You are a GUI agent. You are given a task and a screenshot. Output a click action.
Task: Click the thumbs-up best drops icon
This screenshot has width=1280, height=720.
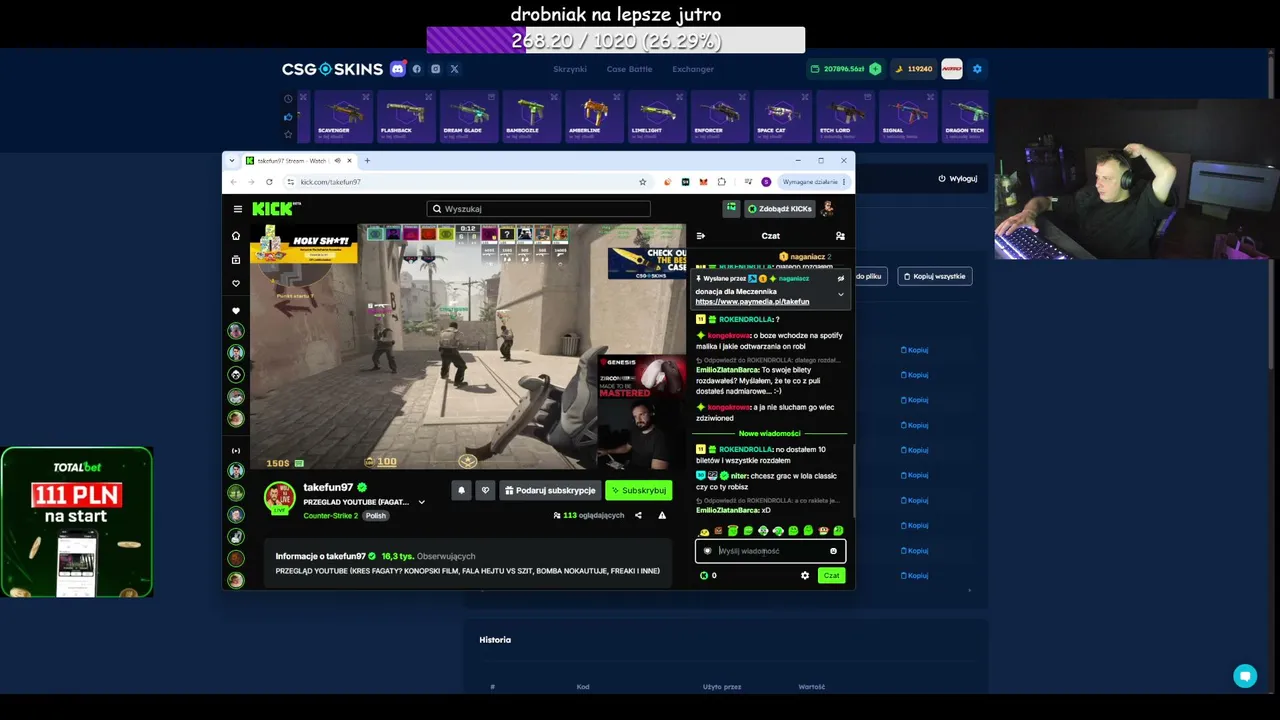pyautogui.click(x=288, y=117)
